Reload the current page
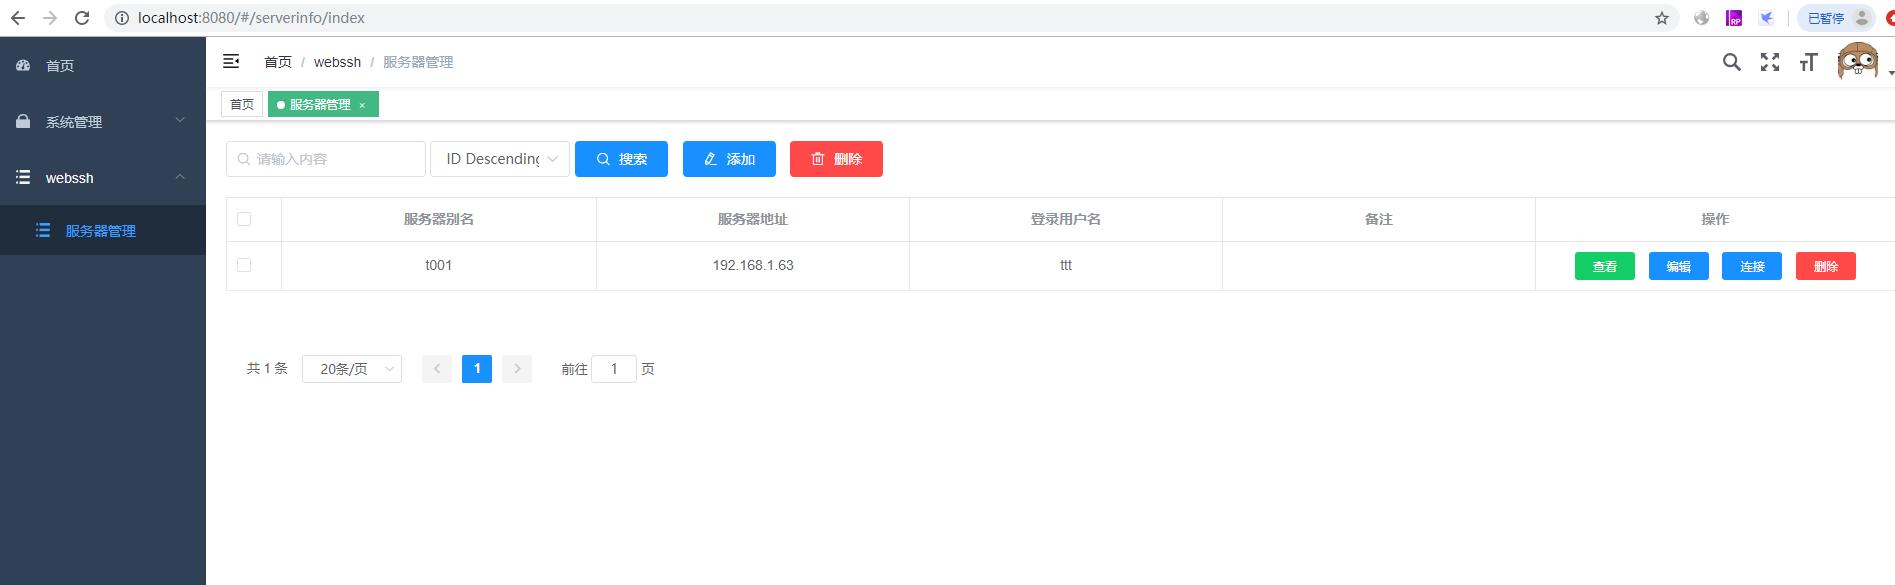 (82, 18)
